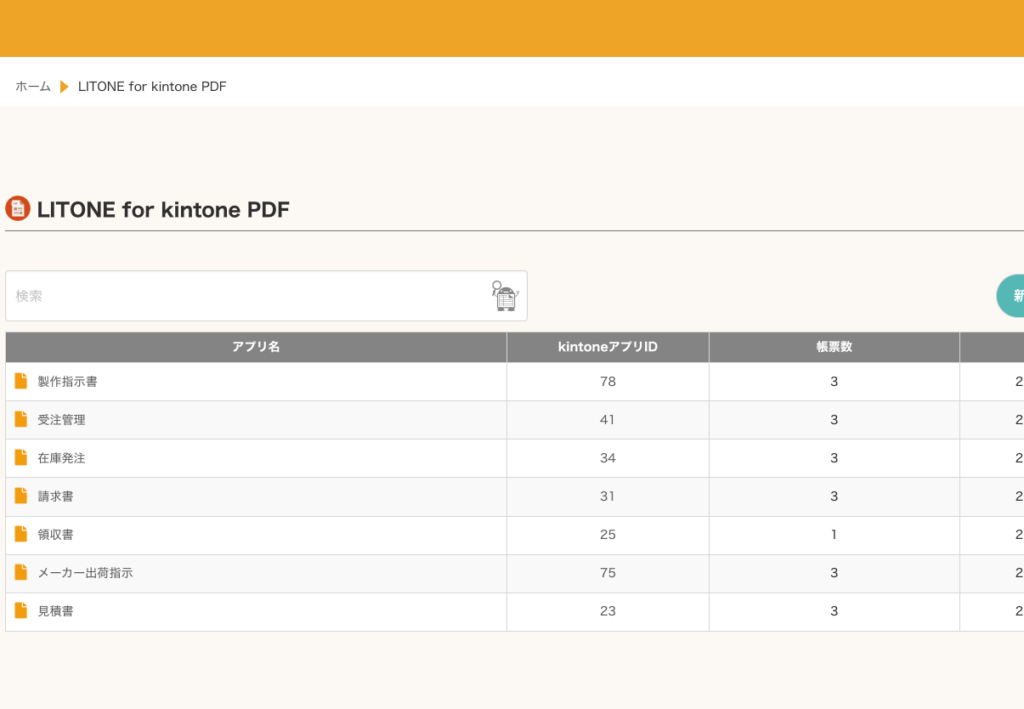The image size is (1024, 709).
Task: Click app ID 41 cell
Action: coord(608,420)
